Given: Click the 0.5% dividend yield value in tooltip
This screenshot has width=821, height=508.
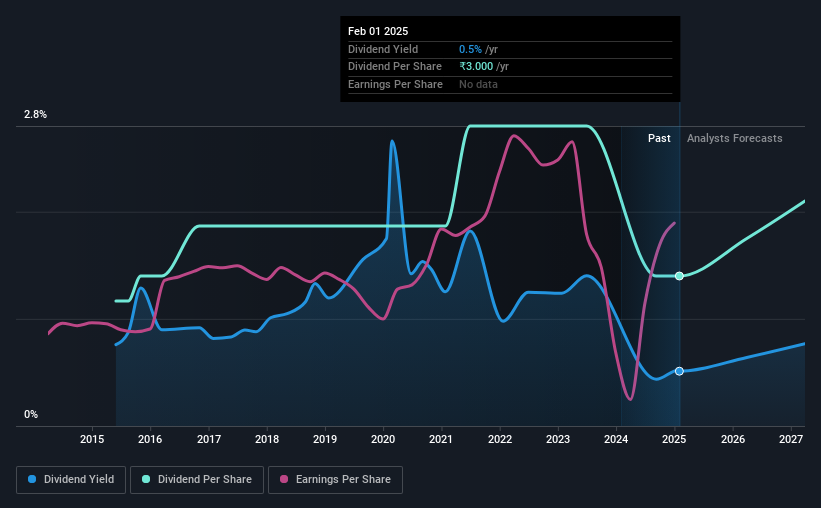Looking at the screenshot, I should [470, 49].
